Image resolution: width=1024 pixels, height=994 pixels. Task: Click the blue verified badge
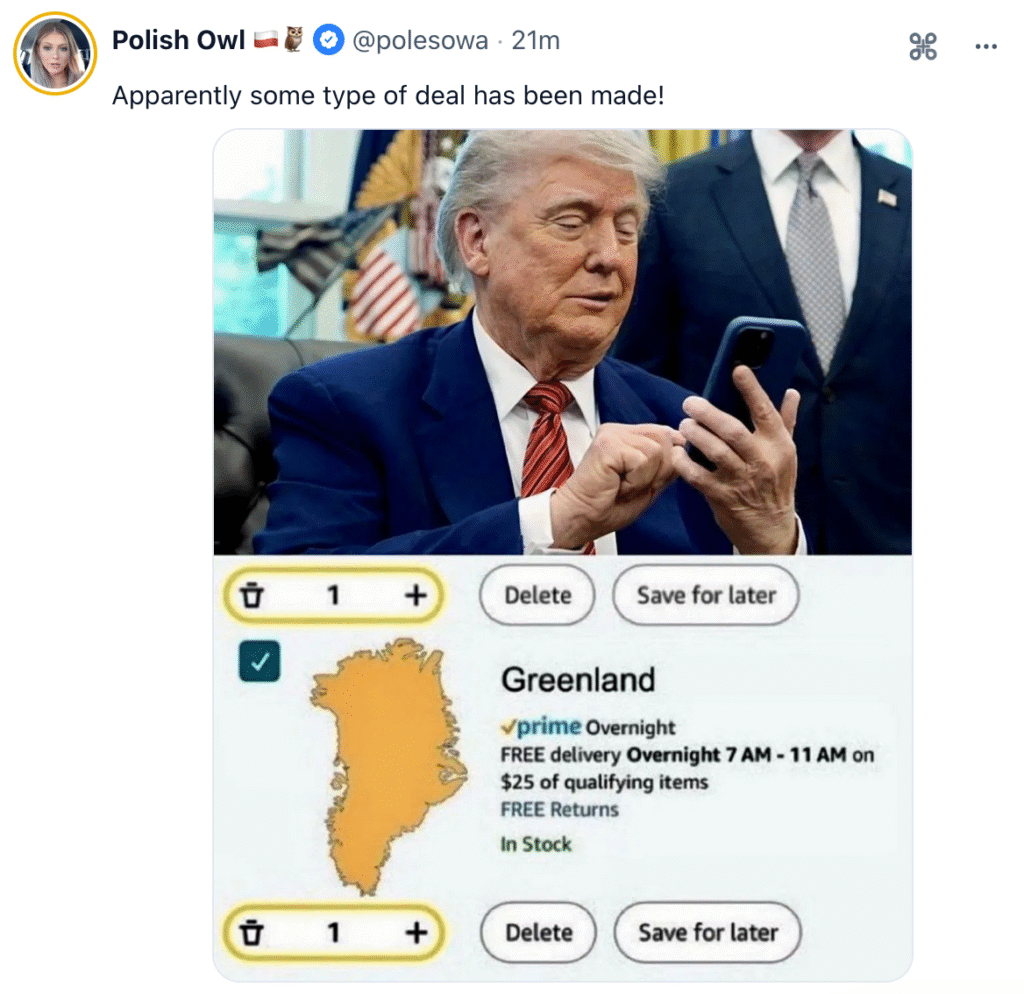click(x=327, y=41)
